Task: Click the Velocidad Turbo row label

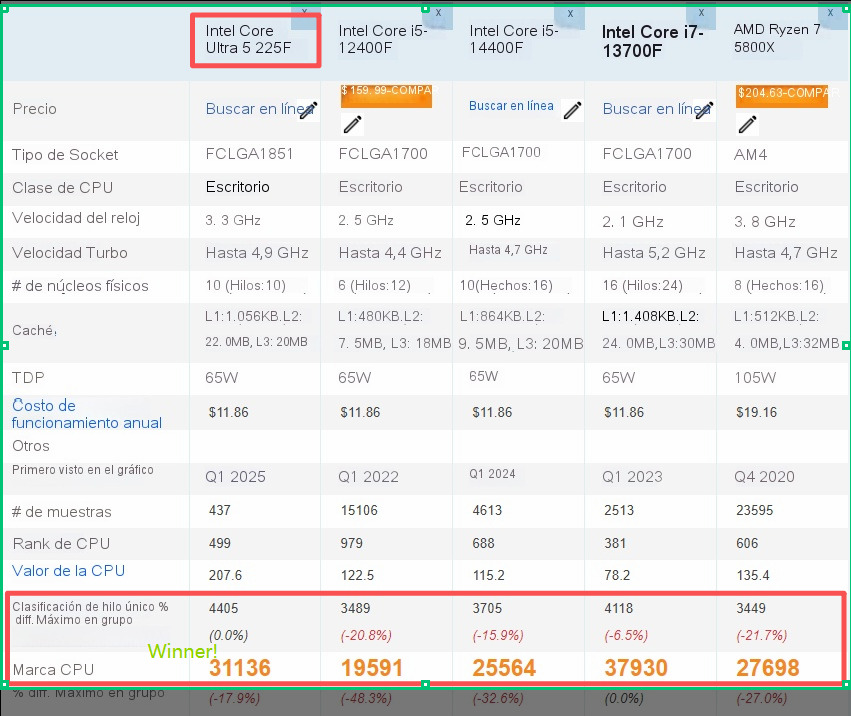Action: [69, 253]
